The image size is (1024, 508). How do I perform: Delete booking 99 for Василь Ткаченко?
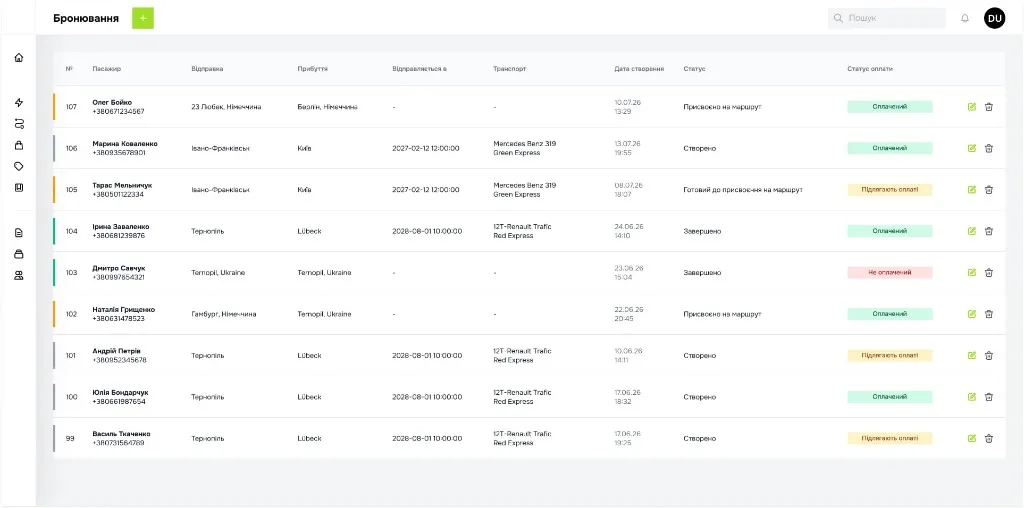[x=989, y=438]
